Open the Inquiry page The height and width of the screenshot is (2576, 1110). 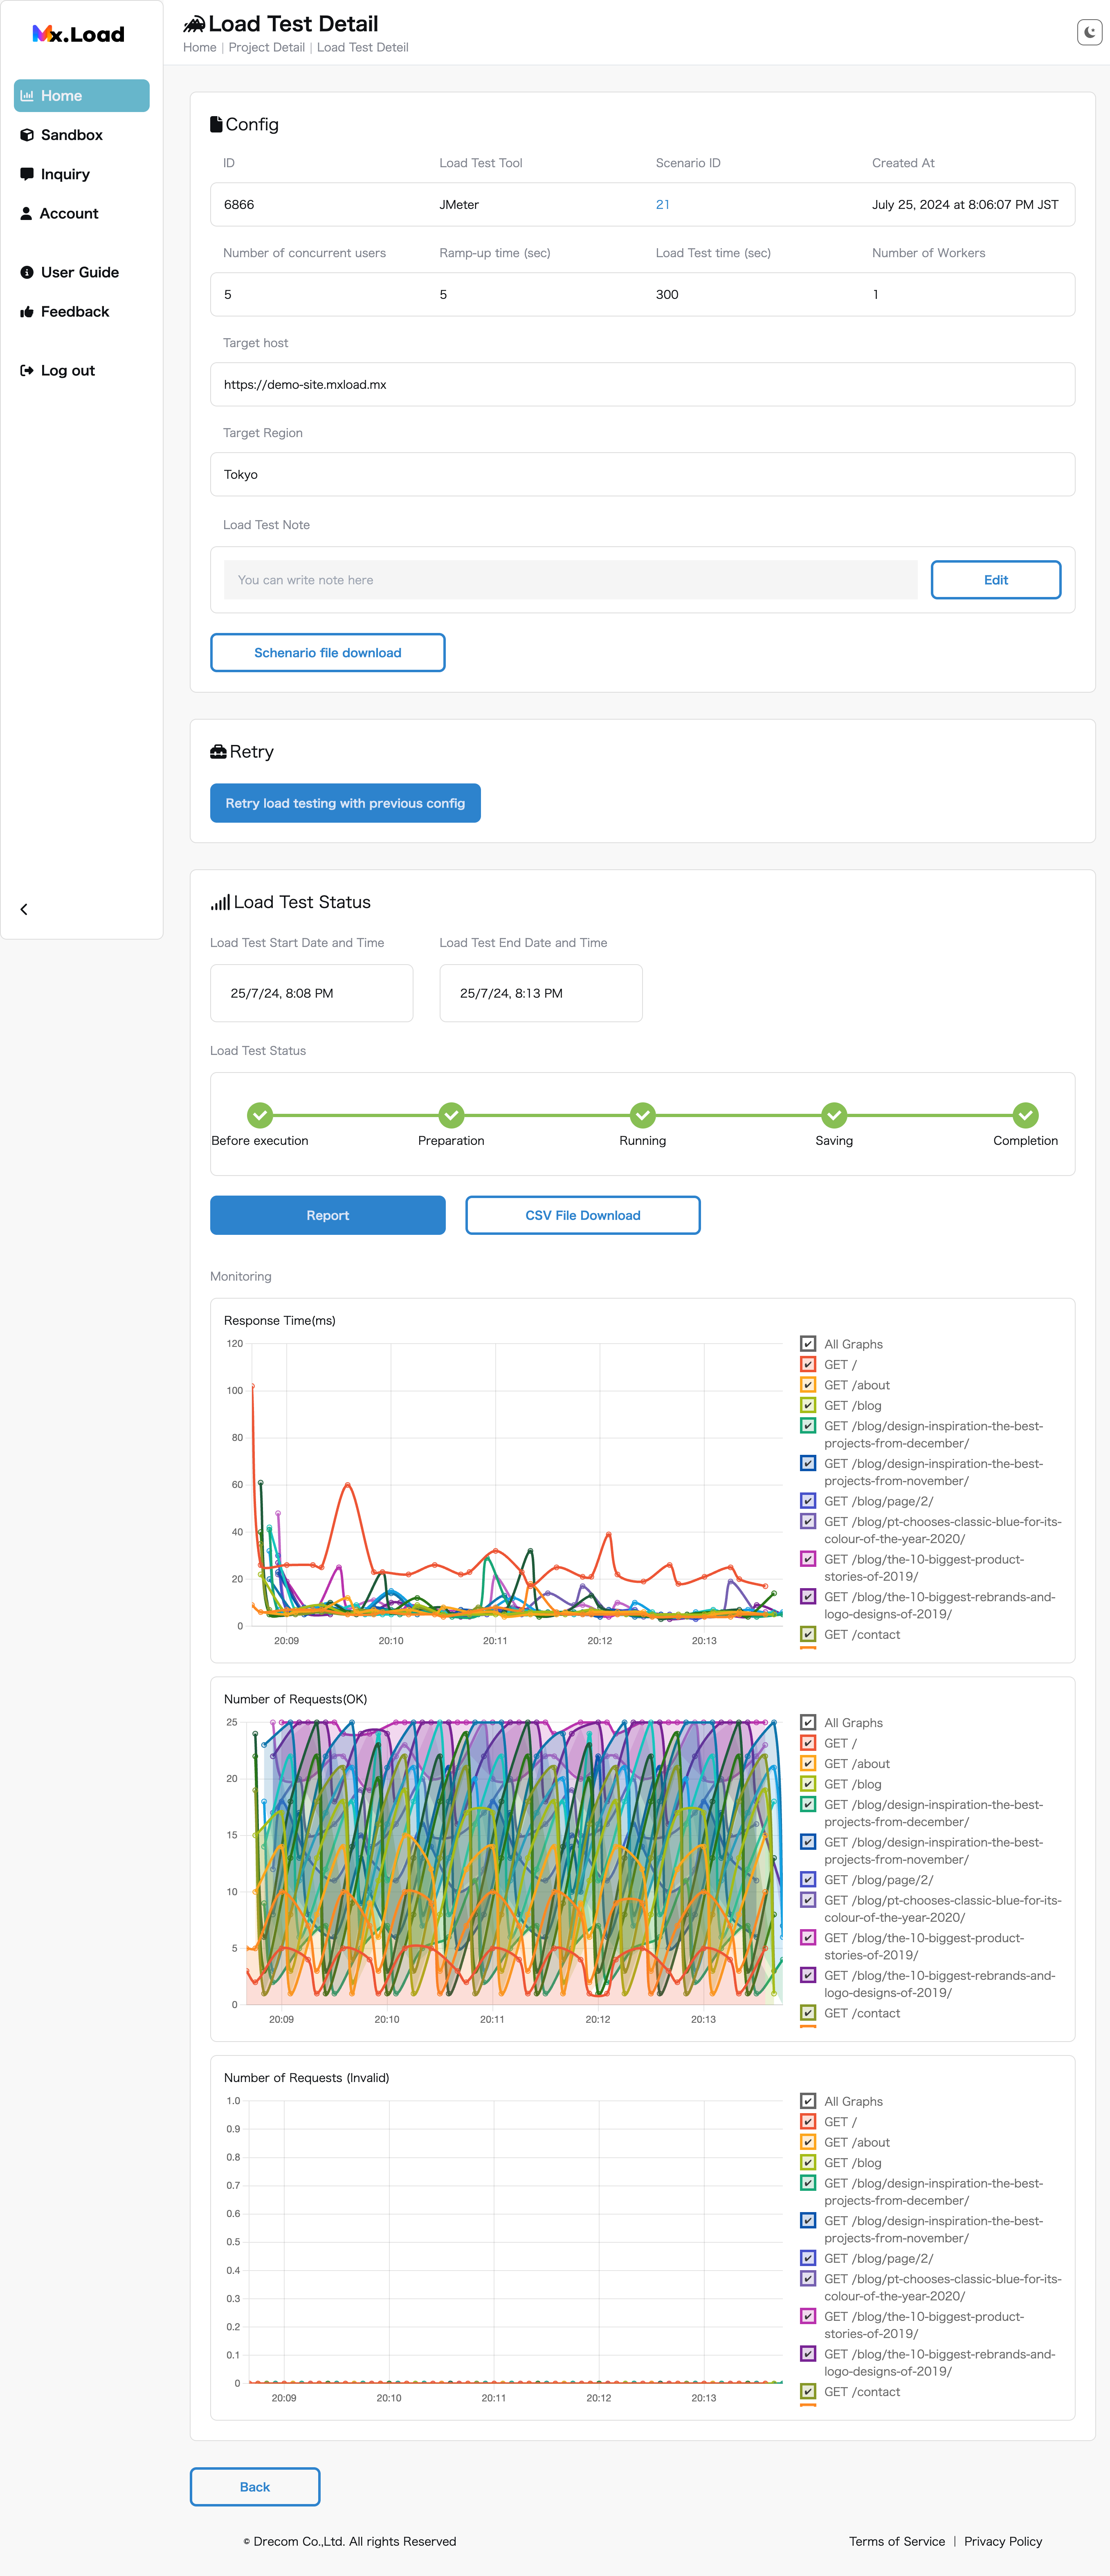[65, 174]
